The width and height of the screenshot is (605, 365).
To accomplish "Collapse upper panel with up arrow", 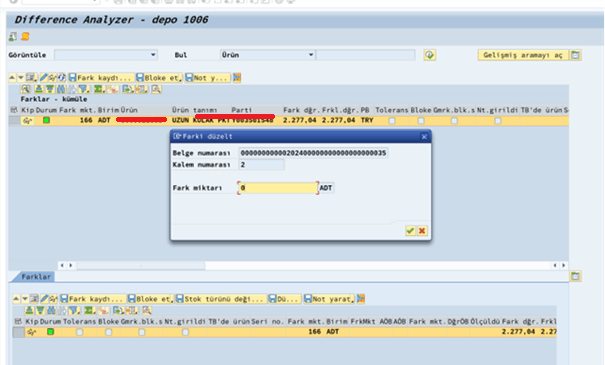I will click(12, 78).
